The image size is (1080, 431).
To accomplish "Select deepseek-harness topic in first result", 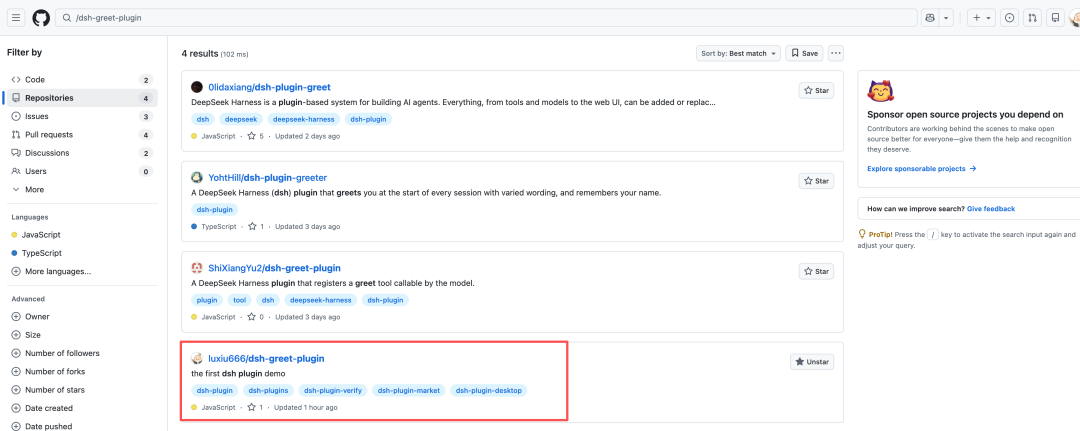I will 304,119.
